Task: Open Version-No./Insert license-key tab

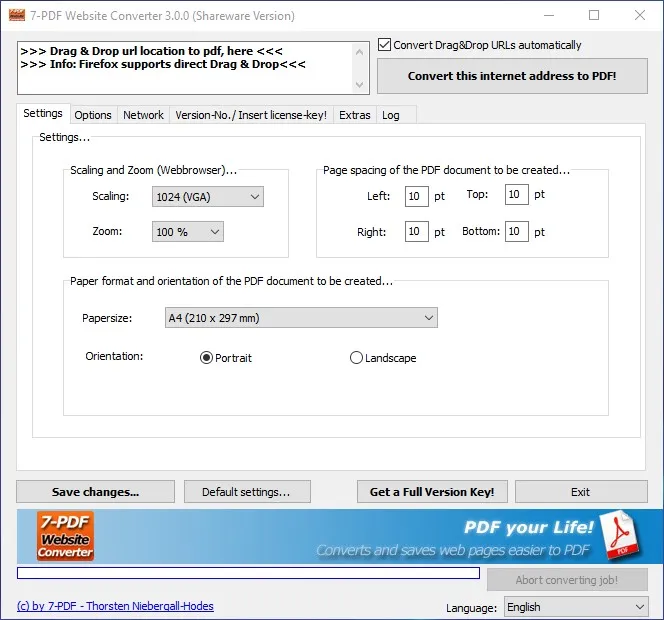Action: click(x=251, y=115)
